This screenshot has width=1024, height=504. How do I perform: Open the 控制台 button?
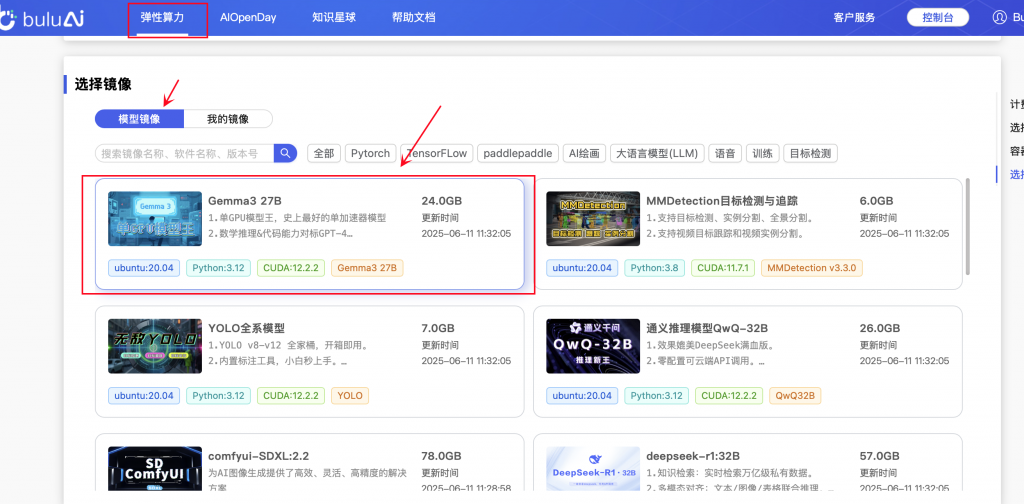click(x=938, y=18)
